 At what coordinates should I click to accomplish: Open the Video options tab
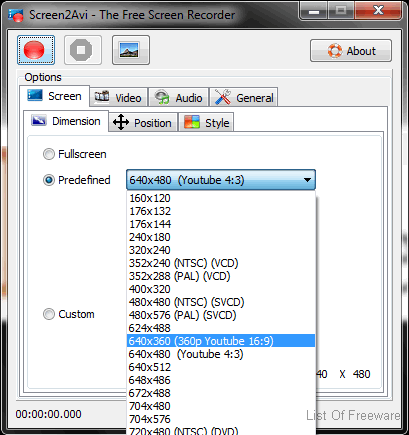119,98
